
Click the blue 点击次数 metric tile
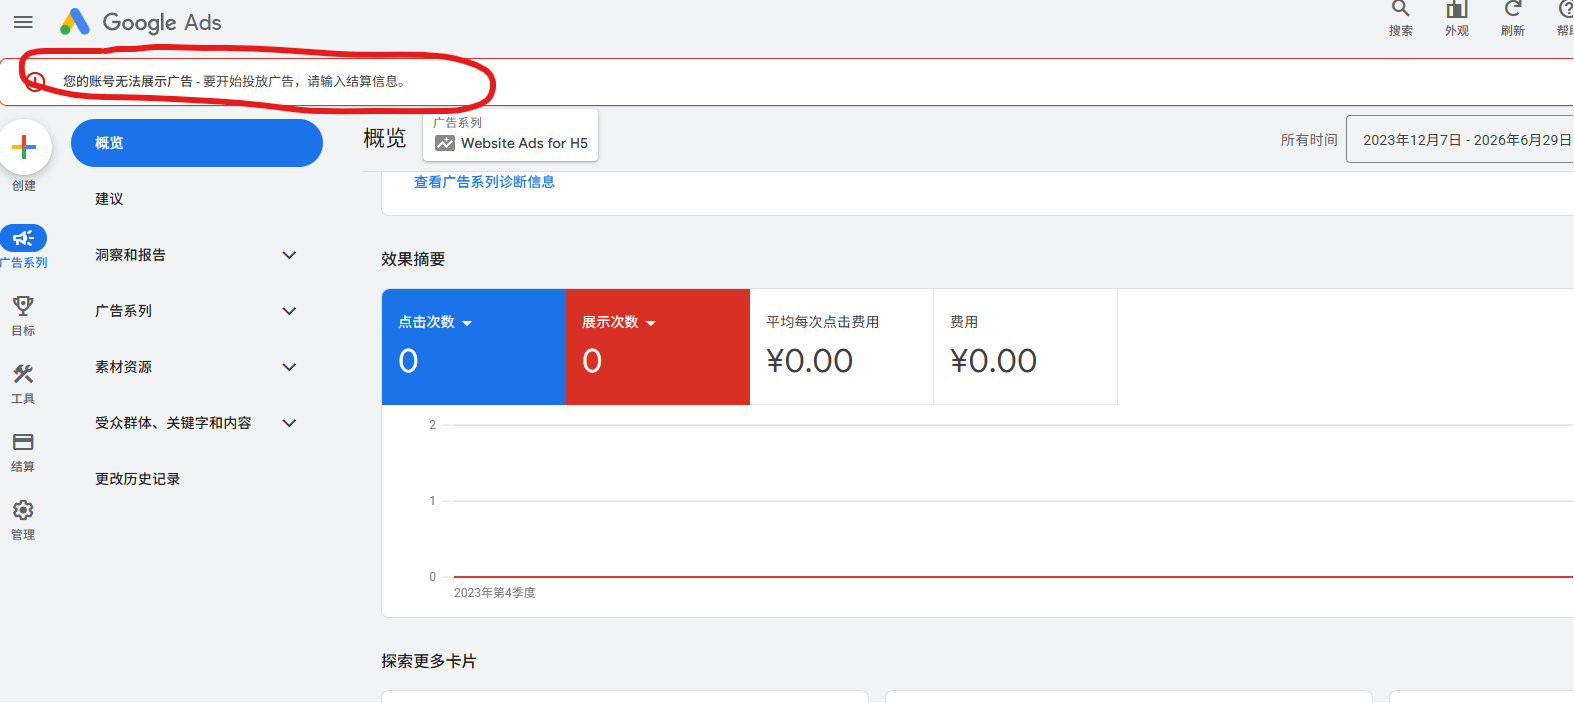pyautogui.click(x=474, y=347)
